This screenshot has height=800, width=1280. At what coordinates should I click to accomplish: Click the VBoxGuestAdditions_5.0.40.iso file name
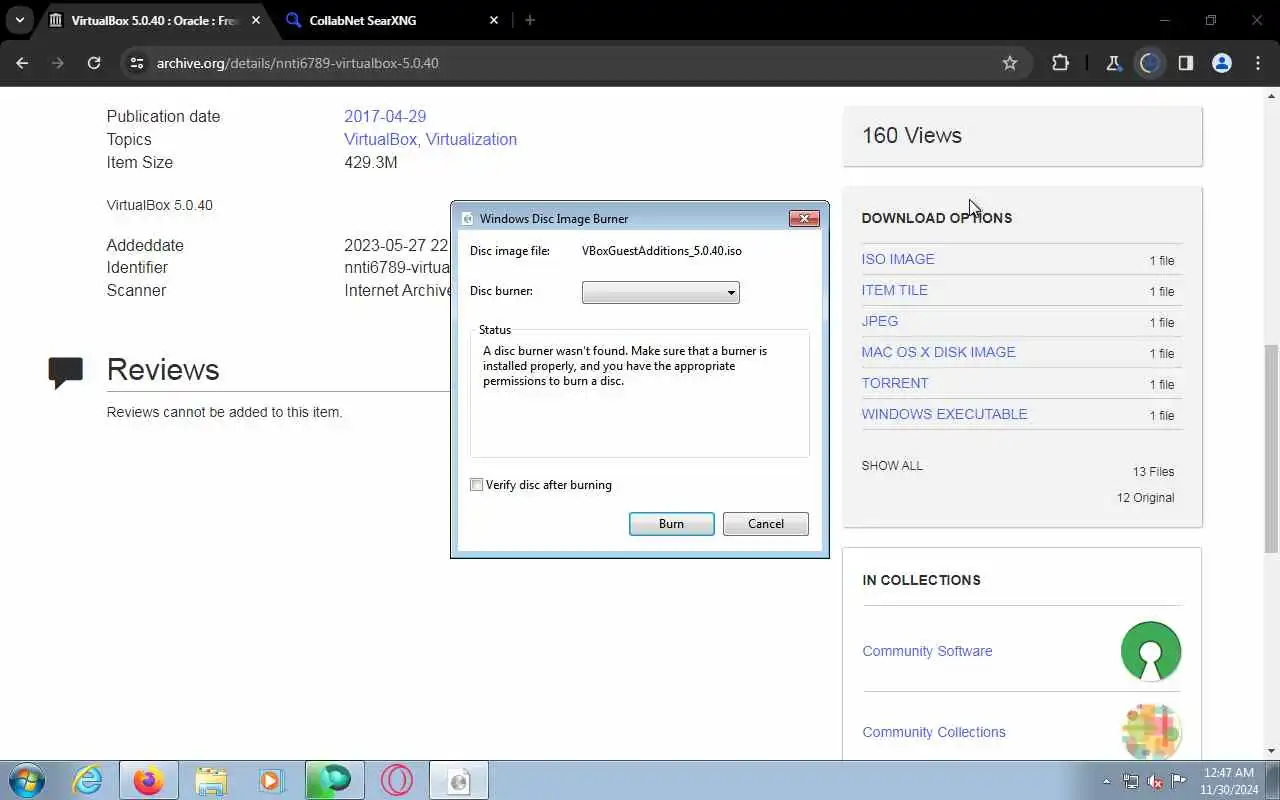point(662,251)
